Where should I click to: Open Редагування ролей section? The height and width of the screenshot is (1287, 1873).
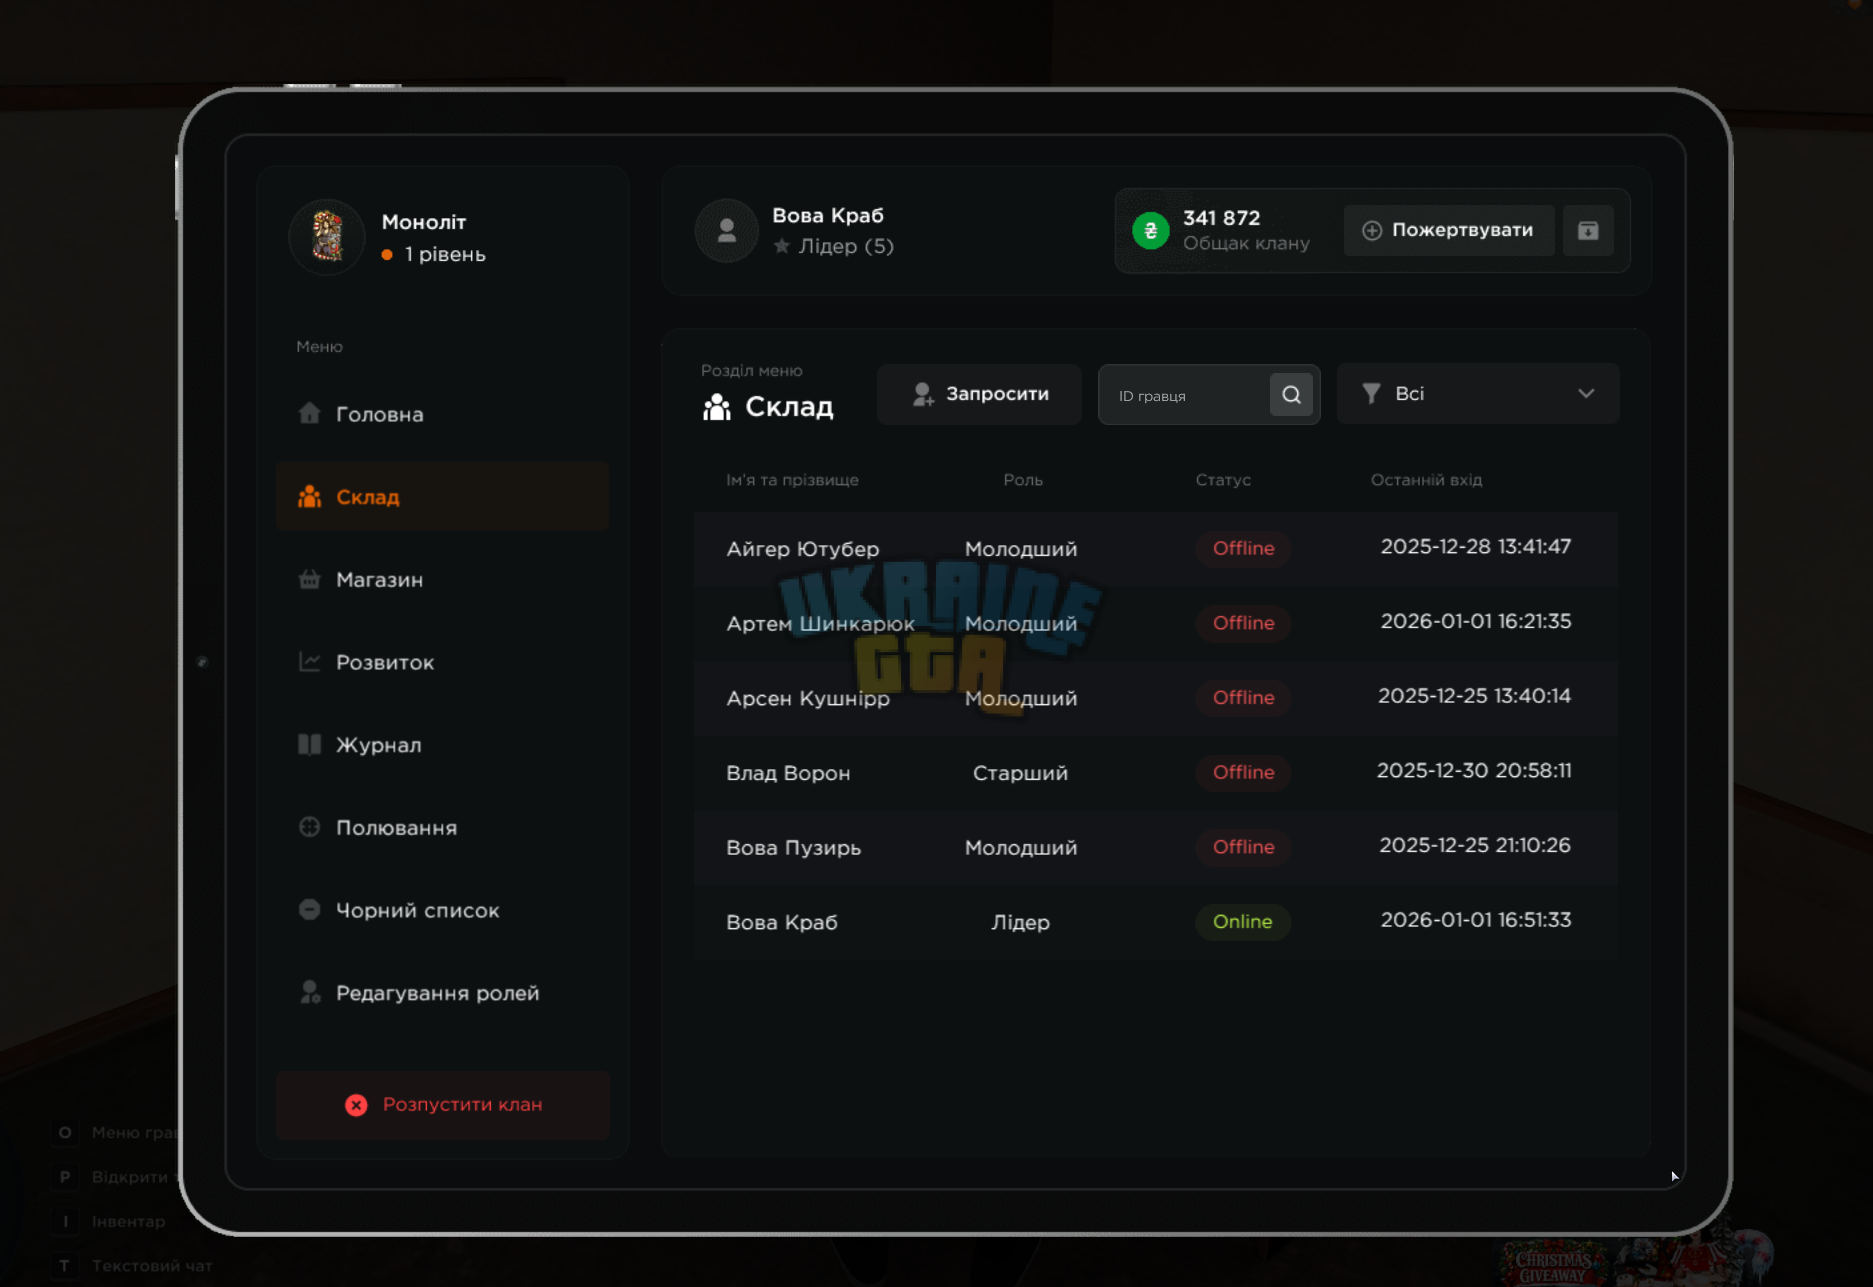(x=442, y=993)
